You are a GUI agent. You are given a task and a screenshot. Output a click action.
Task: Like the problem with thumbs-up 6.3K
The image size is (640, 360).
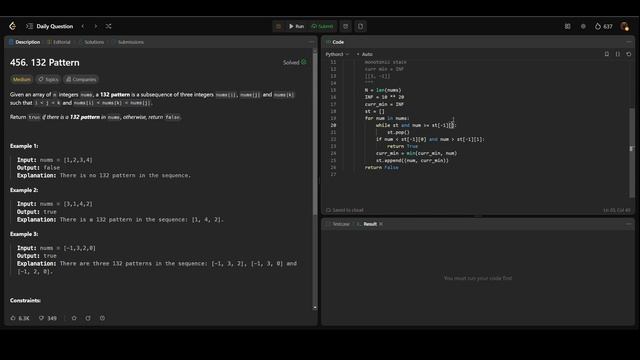point(20,318)
